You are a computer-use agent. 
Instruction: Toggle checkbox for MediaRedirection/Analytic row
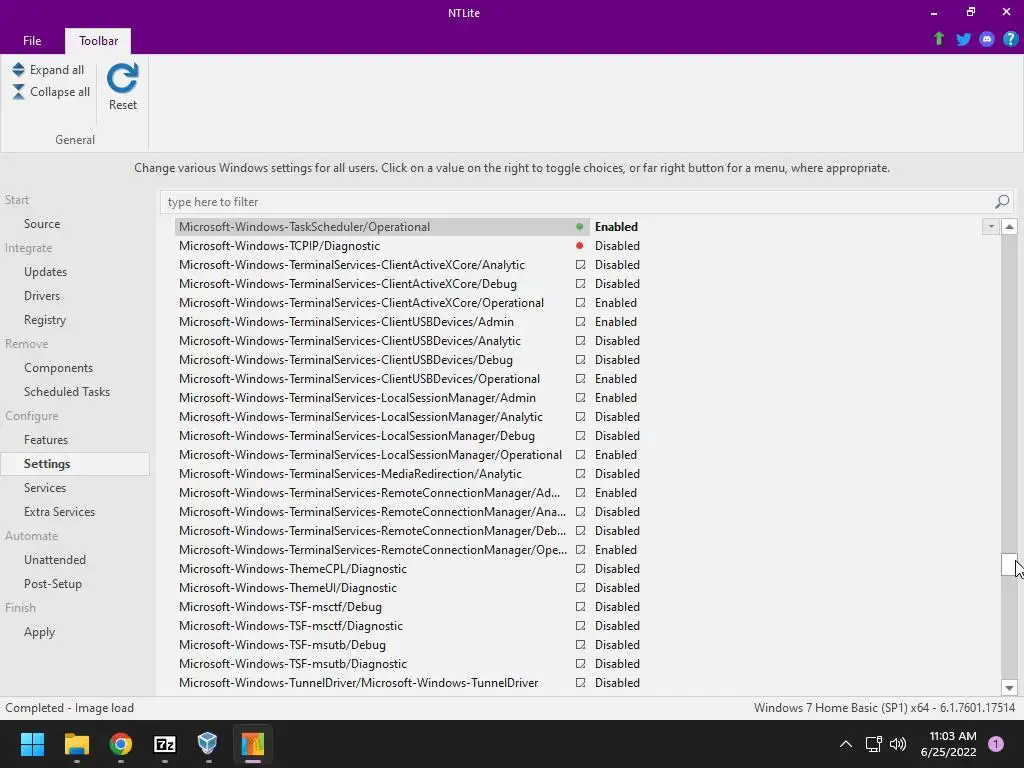coord(580,473)
